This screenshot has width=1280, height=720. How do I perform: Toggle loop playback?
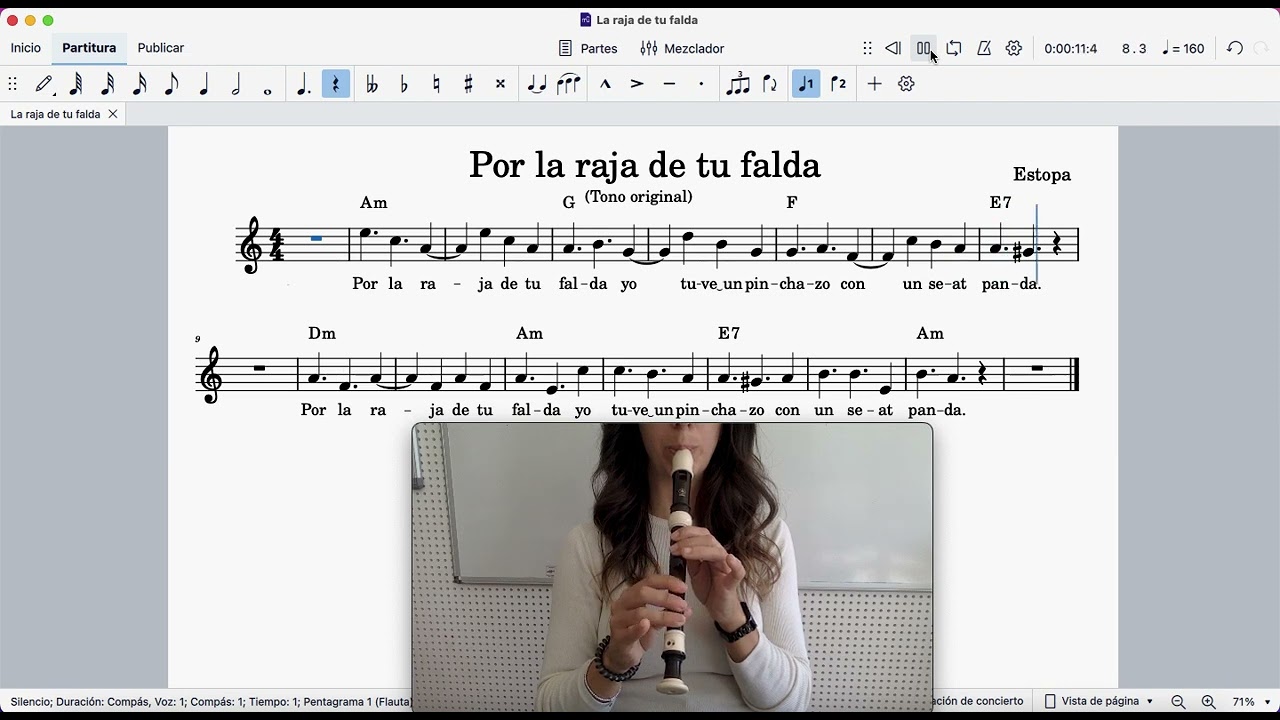tap(954, 48)
